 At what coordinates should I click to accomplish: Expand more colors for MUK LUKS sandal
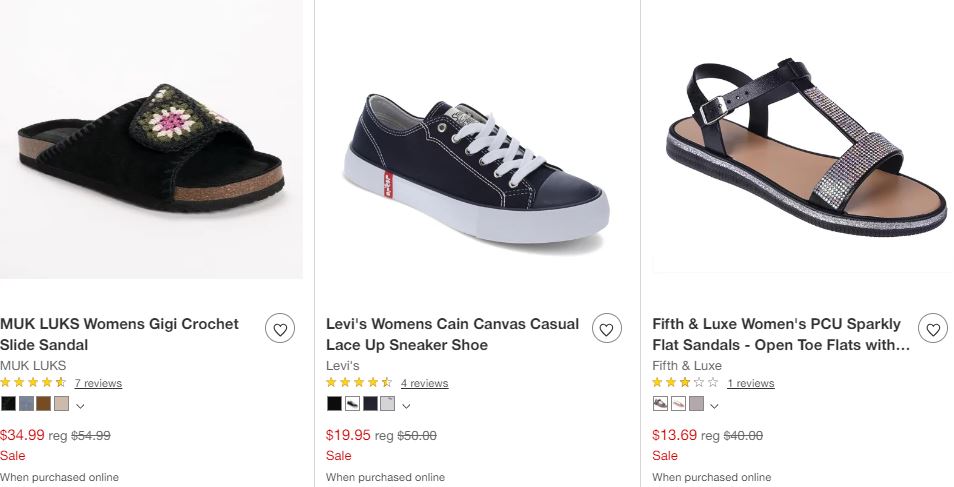tap(80, 405)
